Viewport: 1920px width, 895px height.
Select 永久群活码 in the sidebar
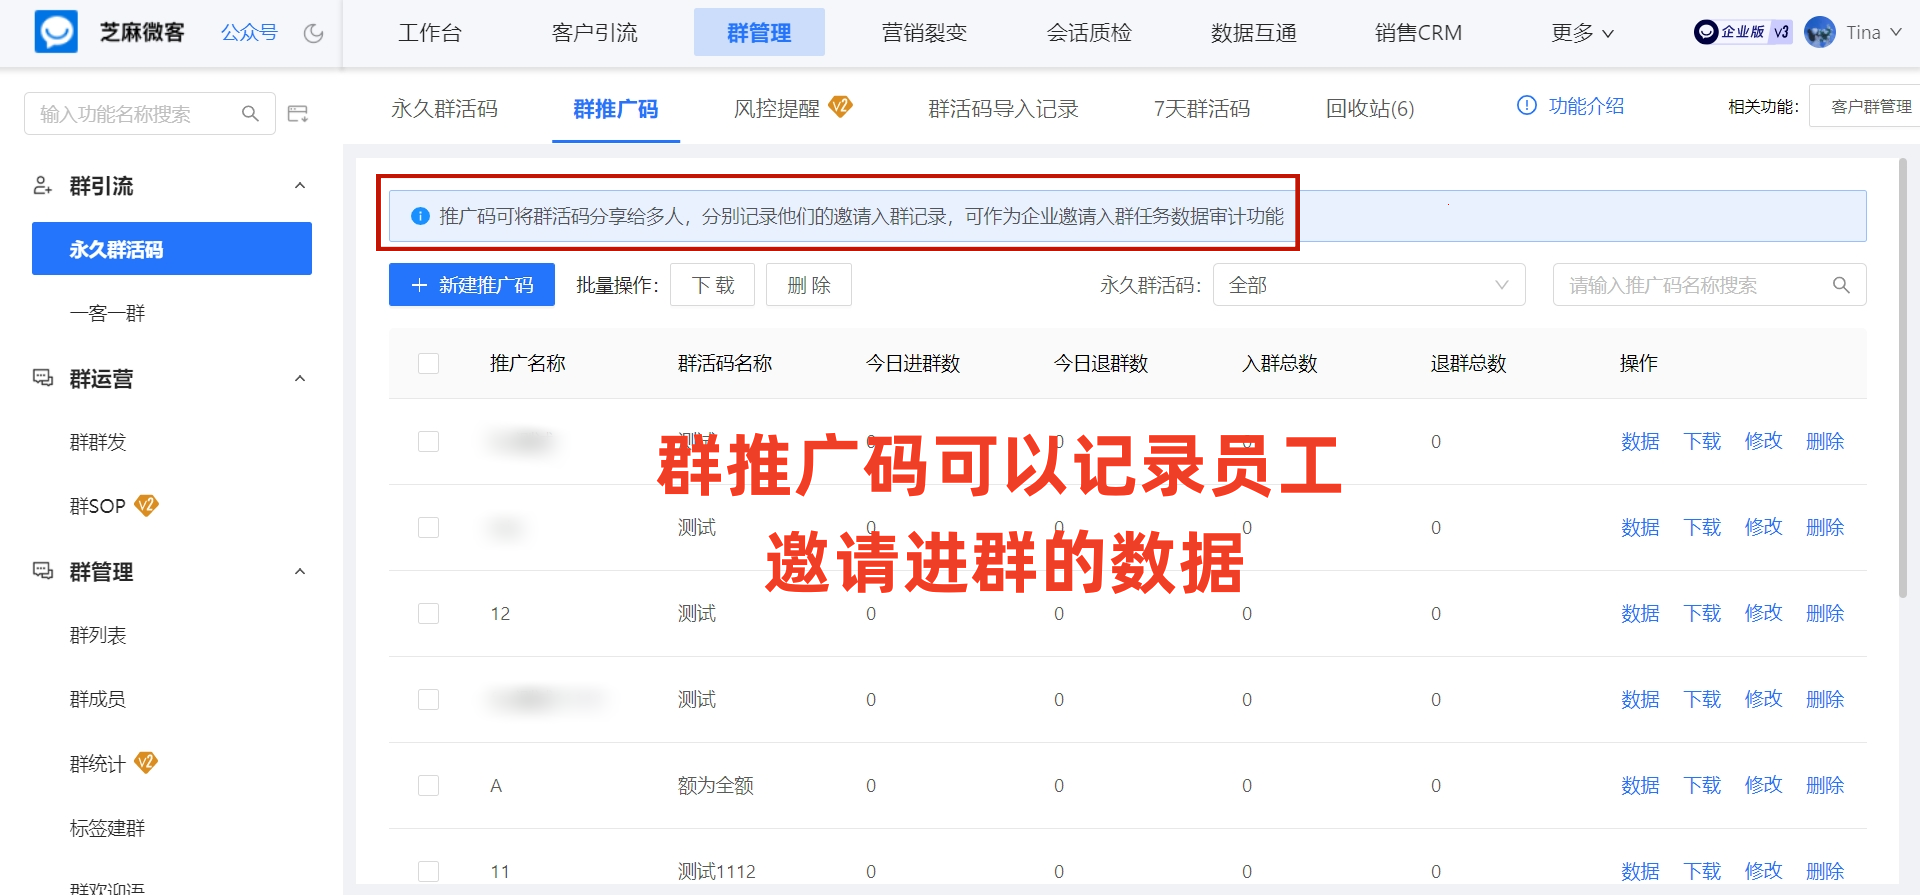(x=172, y=249)
